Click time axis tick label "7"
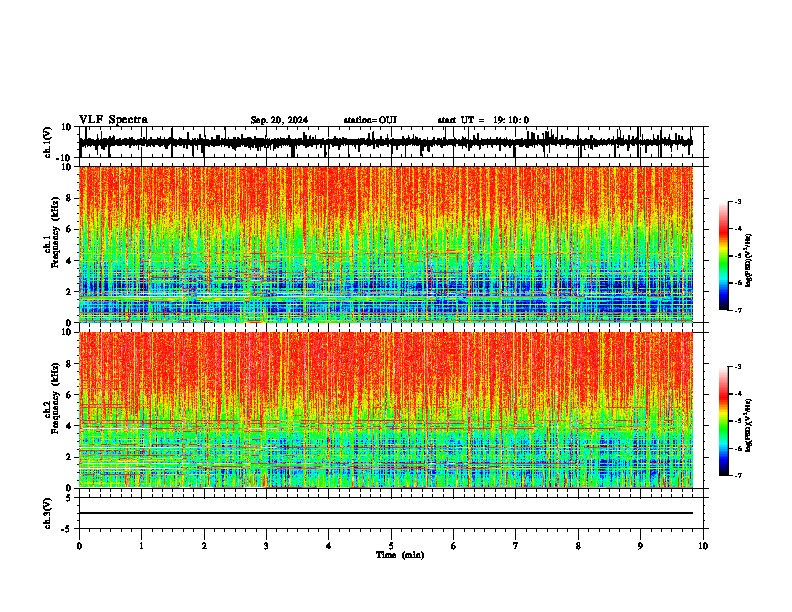The image size is (792, 612). click(x=516, y=546)
